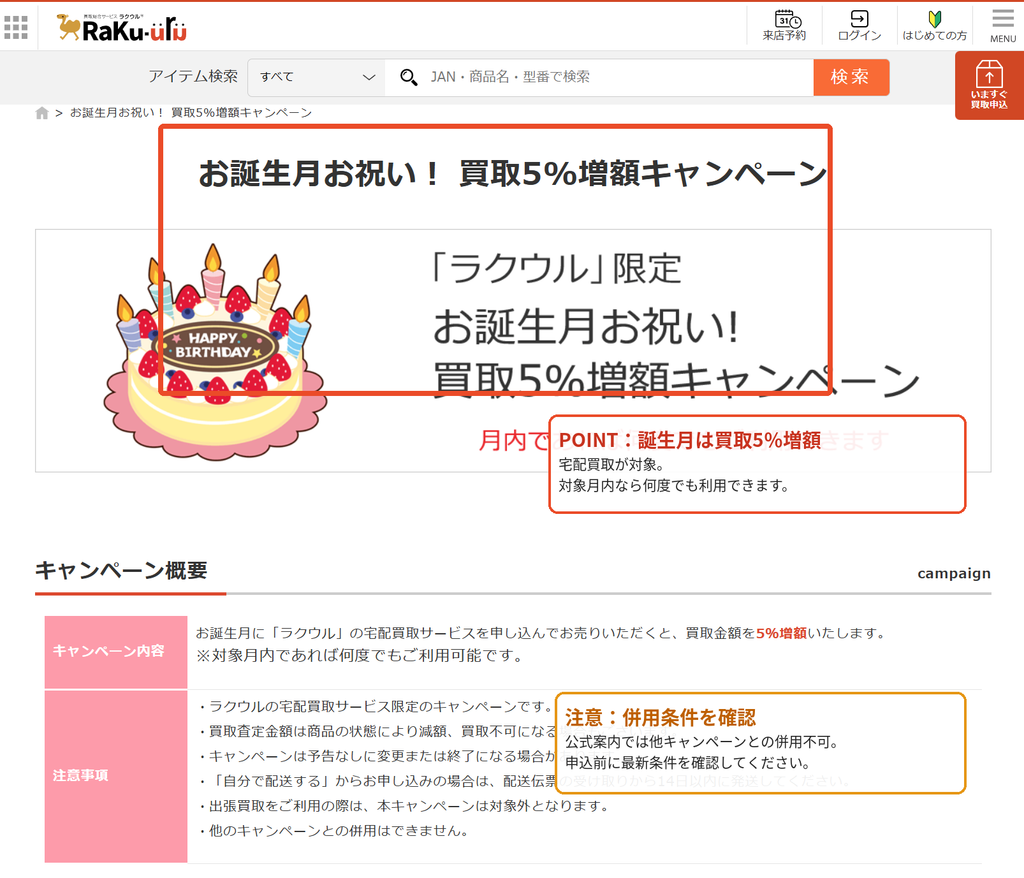1024x878 pixels.
Task: Click the ※対象月内であれば何度でも line
Action: pyautogui.click(x=360, y=655)
